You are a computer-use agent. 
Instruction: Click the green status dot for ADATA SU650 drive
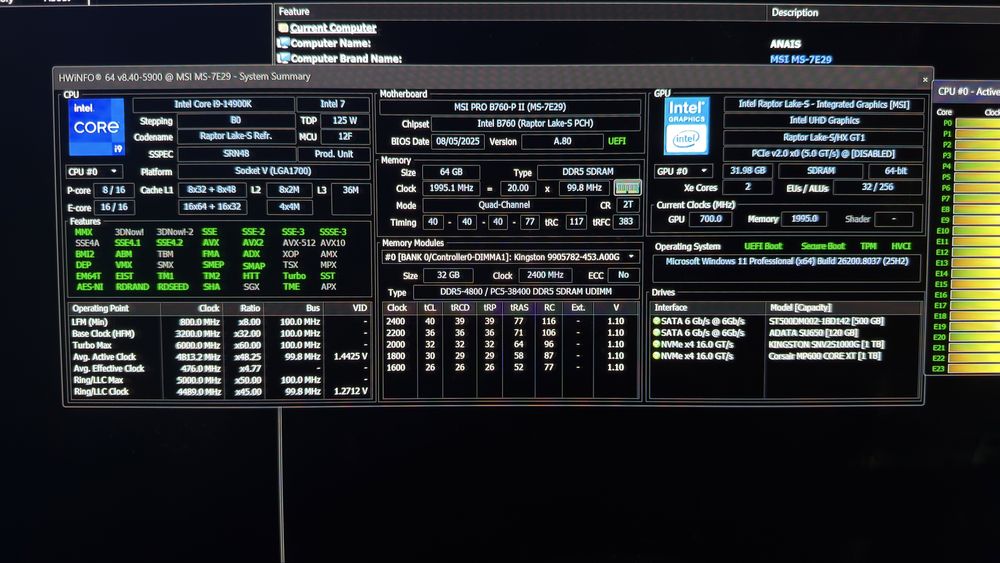(x=656, y=332)
